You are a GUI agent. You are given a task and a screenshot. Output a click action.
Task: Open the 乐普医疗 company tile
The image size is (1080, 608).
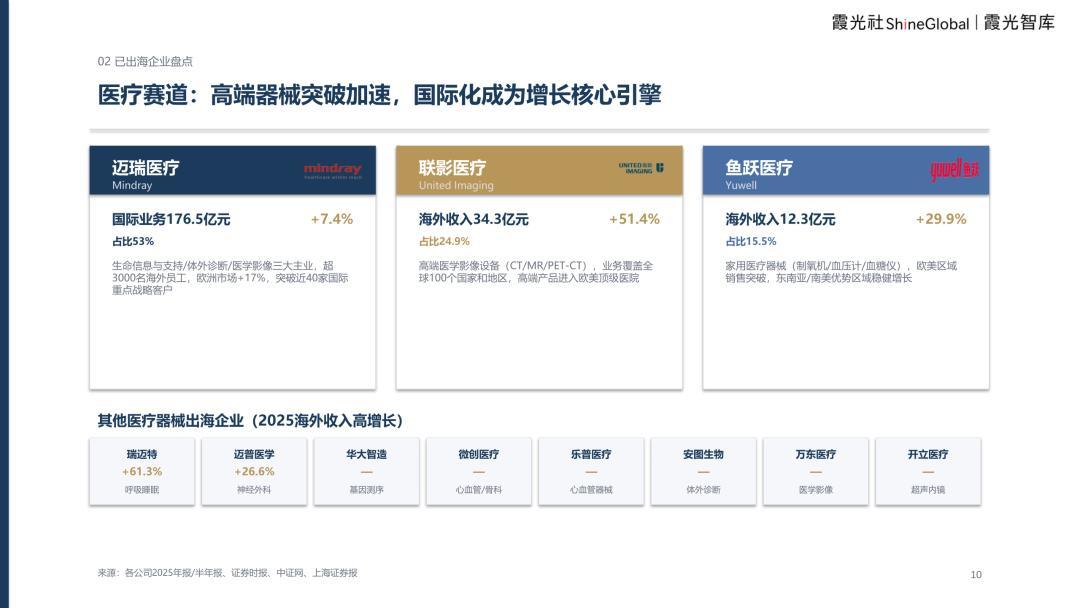[x=591, y=472]
